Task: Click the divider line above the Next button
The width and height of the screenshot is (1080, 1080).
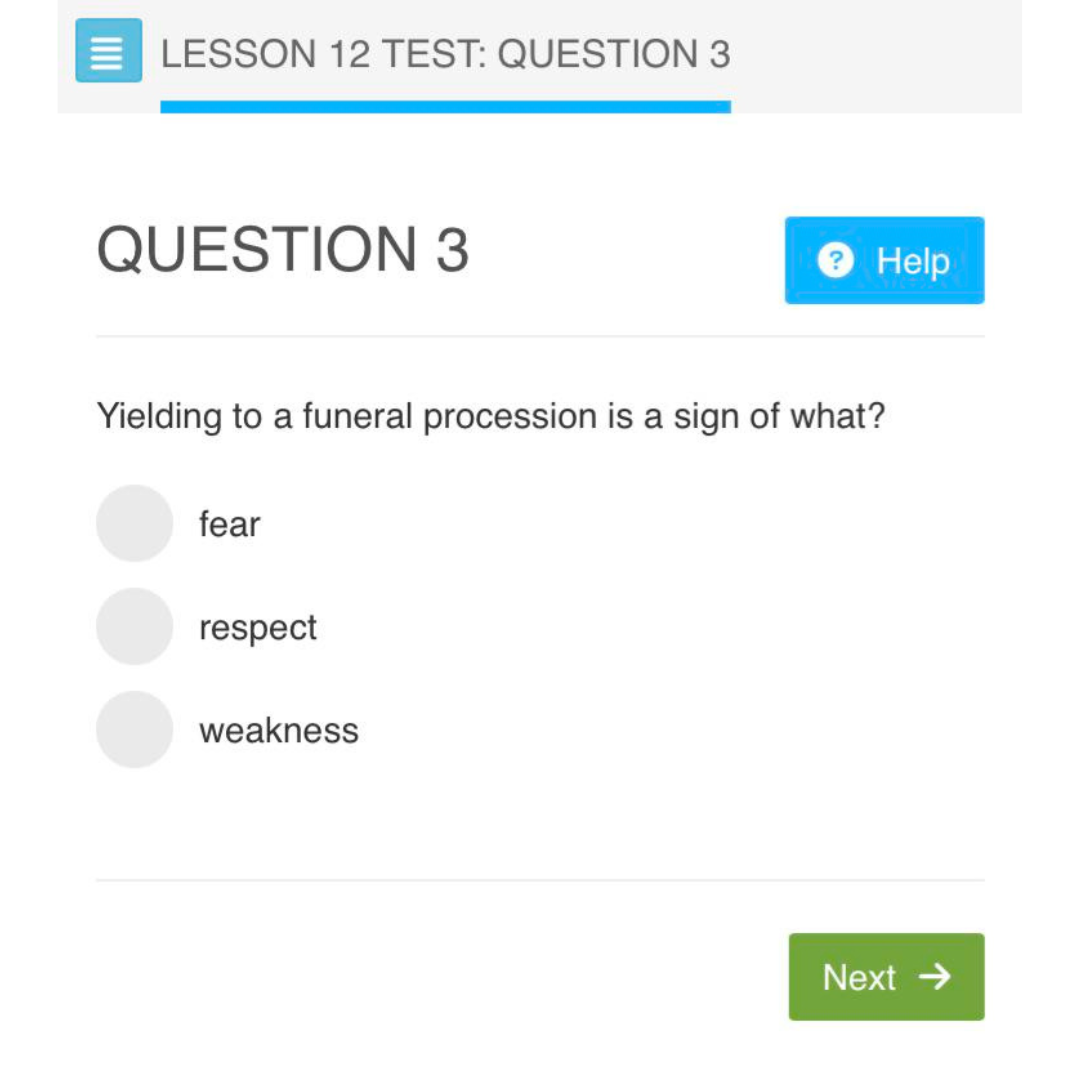Action: (540, 880)
